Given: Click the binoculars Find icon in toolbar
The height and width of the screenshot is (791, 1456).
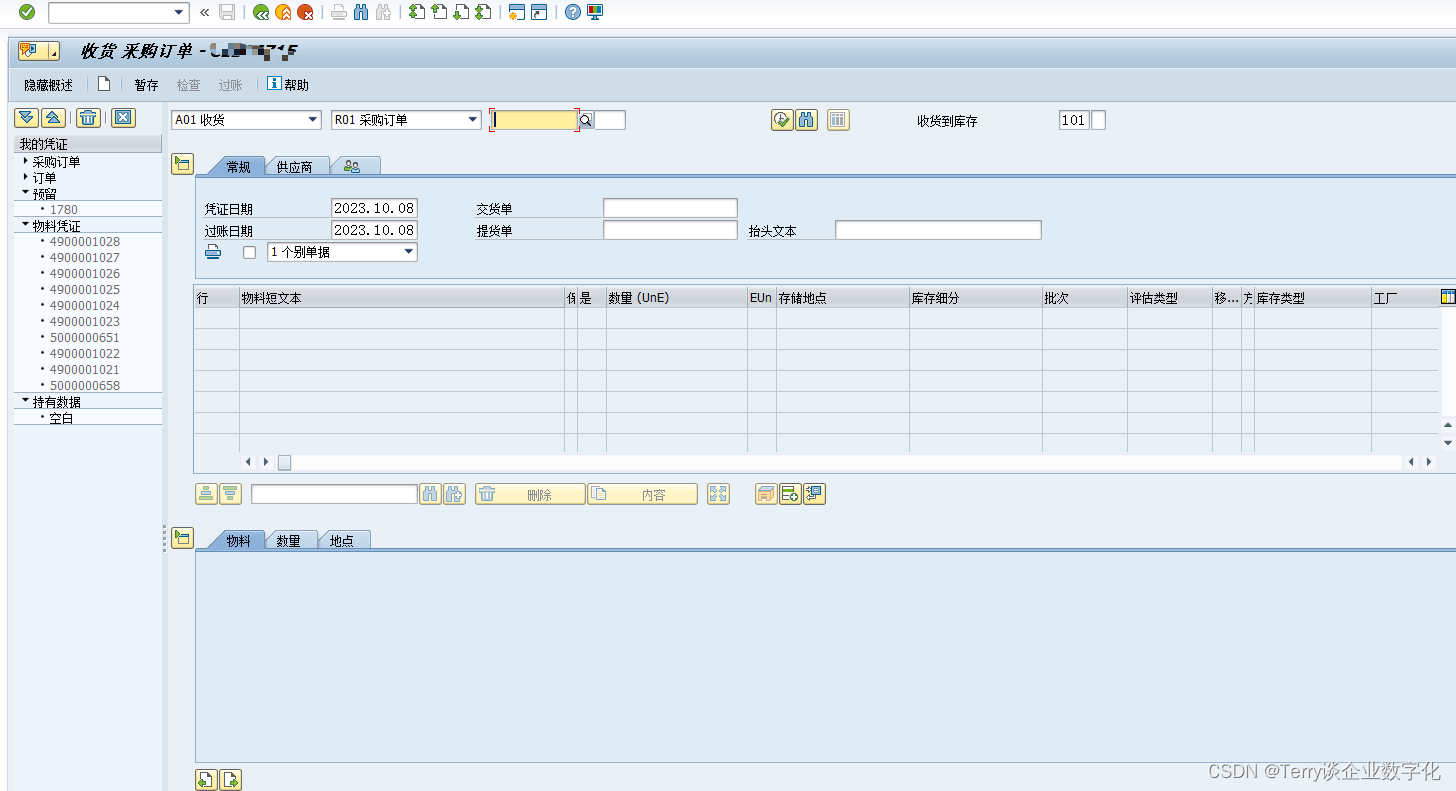Looking at the screenshot, I should [x=360, y=12].
